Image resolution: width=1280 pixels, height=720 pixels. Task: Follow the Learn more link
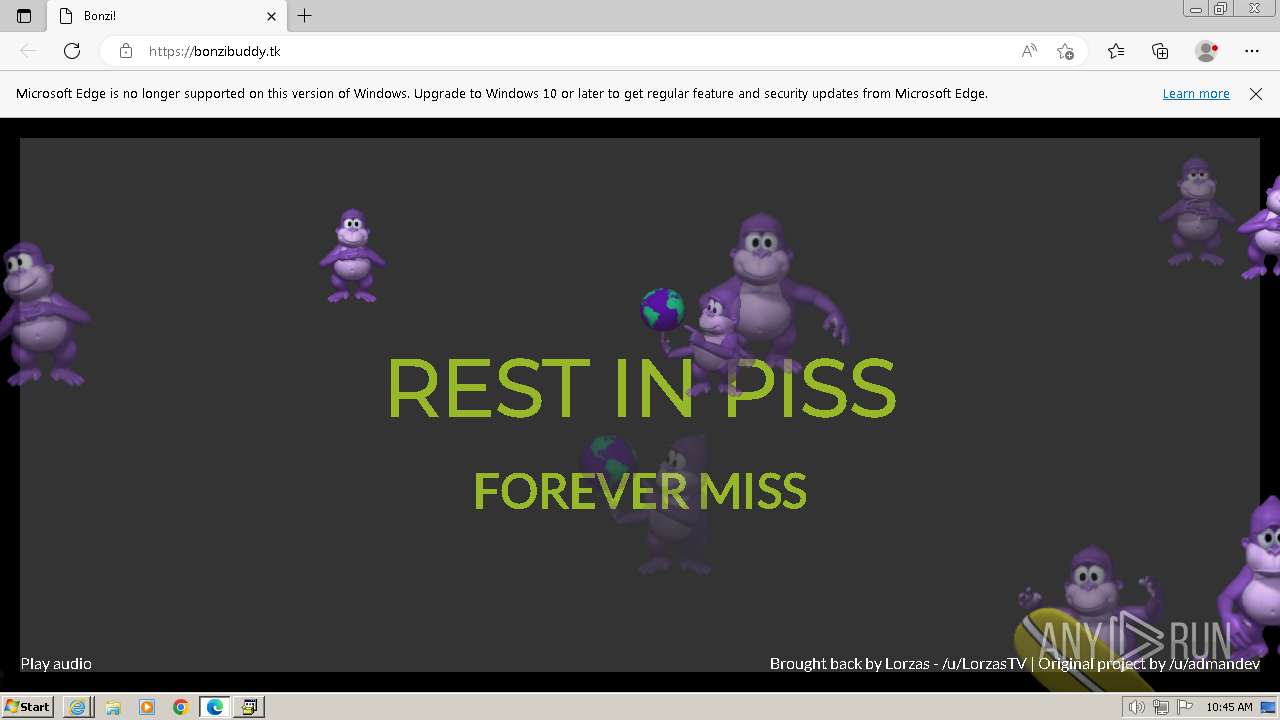[x=1196, y=94]
